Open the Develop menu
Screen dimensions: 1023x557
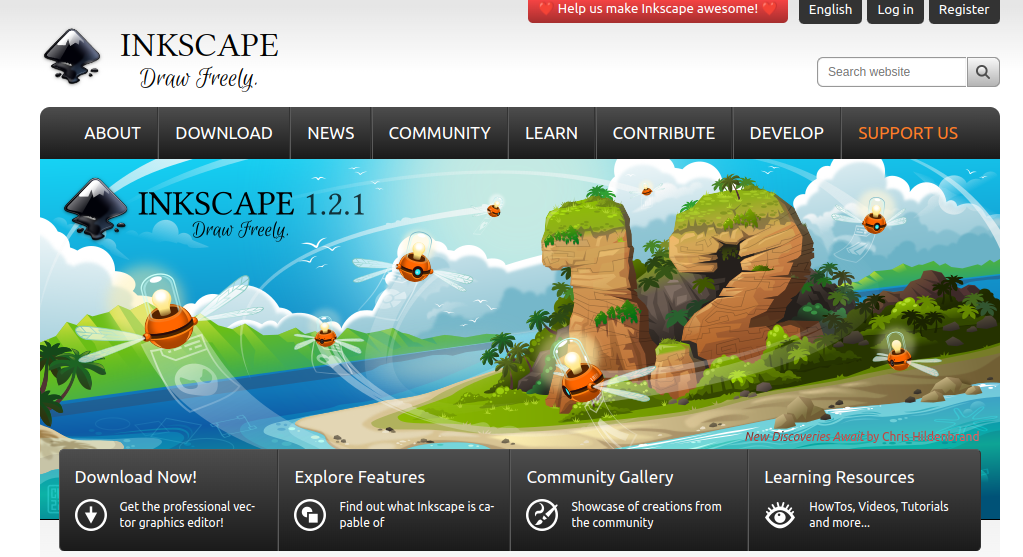click(x=787, y=133)
